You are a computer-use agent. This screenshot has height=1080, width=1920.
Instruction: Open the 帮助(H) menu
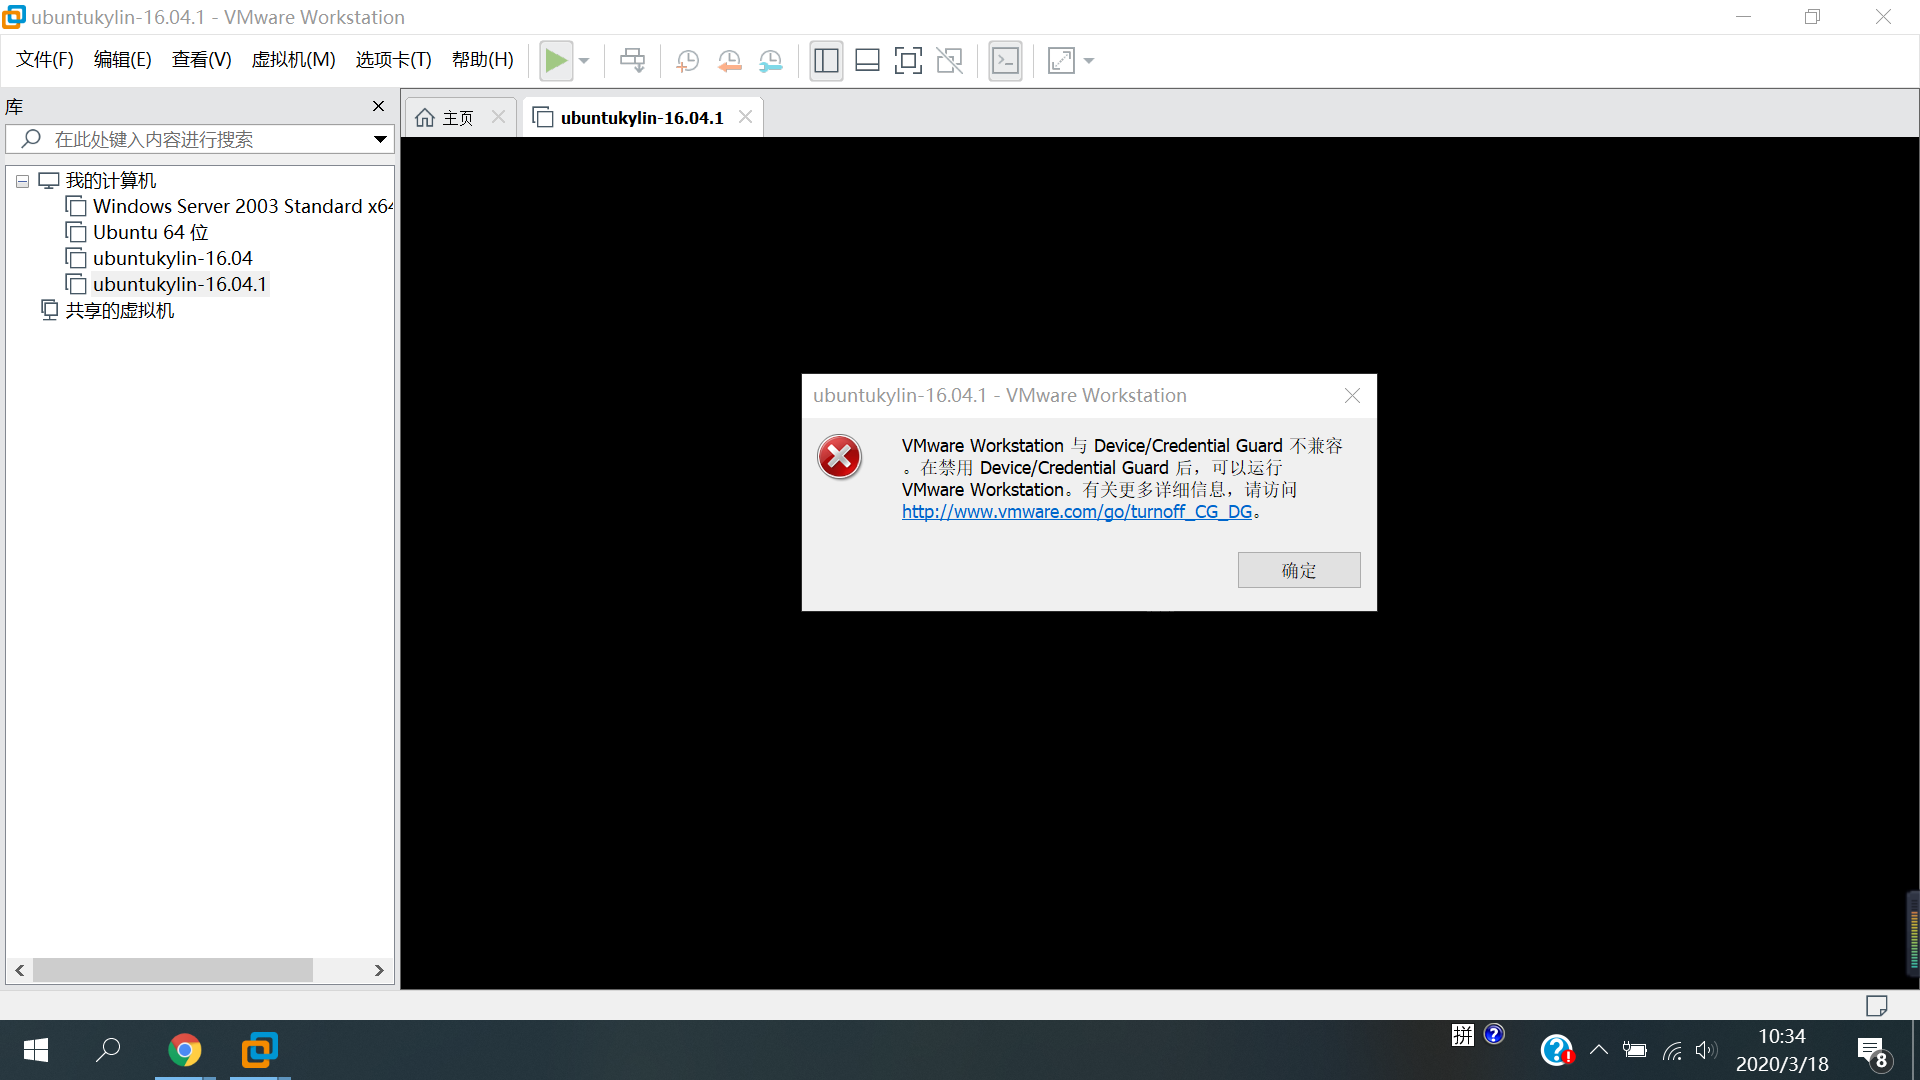482,60
